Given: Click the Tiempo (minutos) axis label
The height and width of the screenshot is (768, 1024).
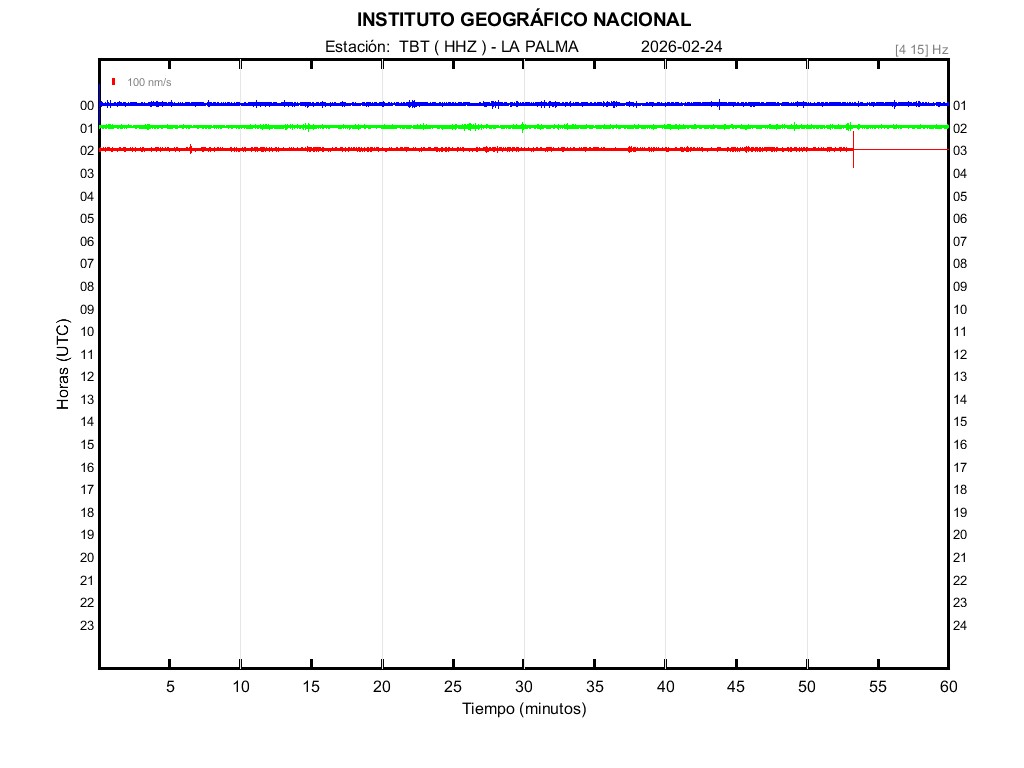Looking at the screenshot, I should pyautogui.click(x=524, y=709).
